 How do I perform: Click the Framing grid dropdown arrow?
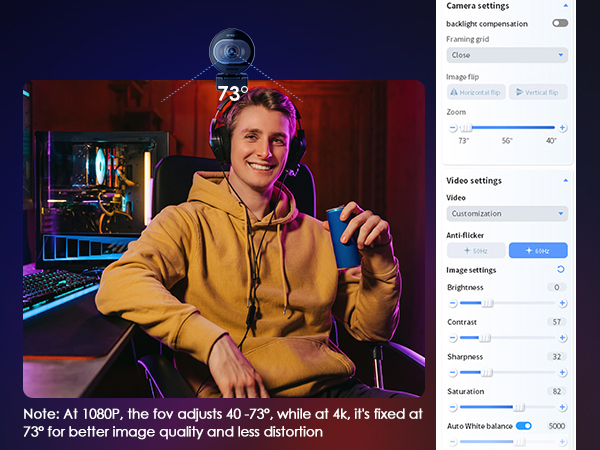561,55
